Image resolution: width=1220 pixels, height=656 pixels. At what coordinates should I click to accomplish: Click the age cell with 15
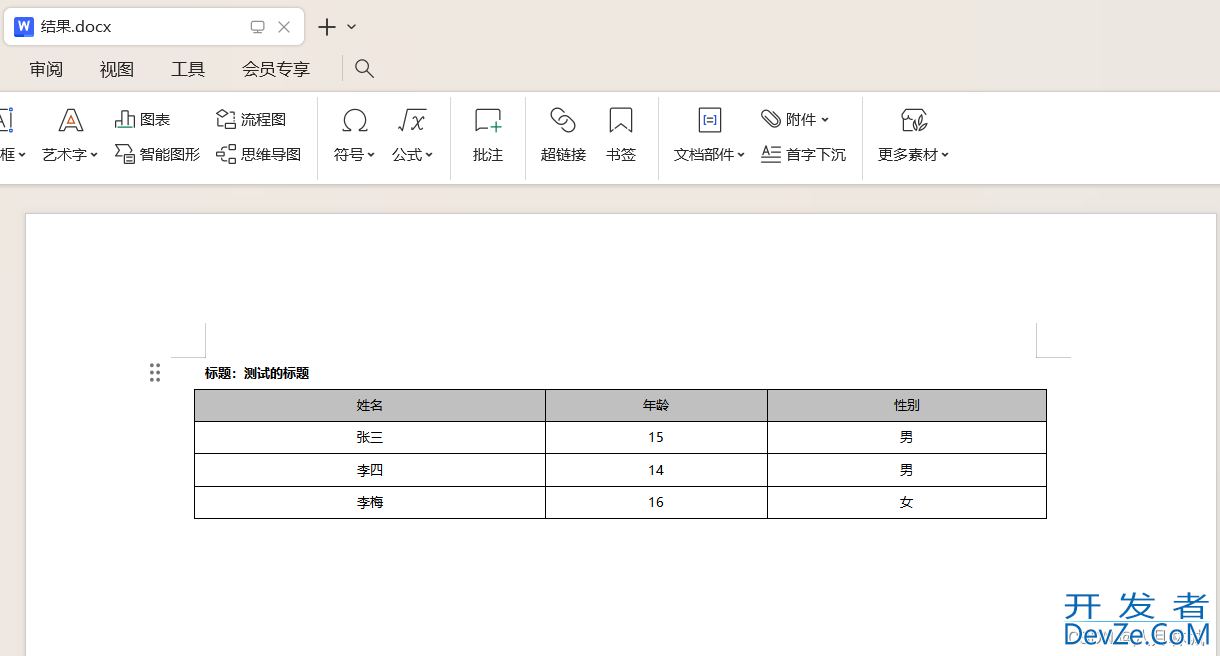(656, 437)
